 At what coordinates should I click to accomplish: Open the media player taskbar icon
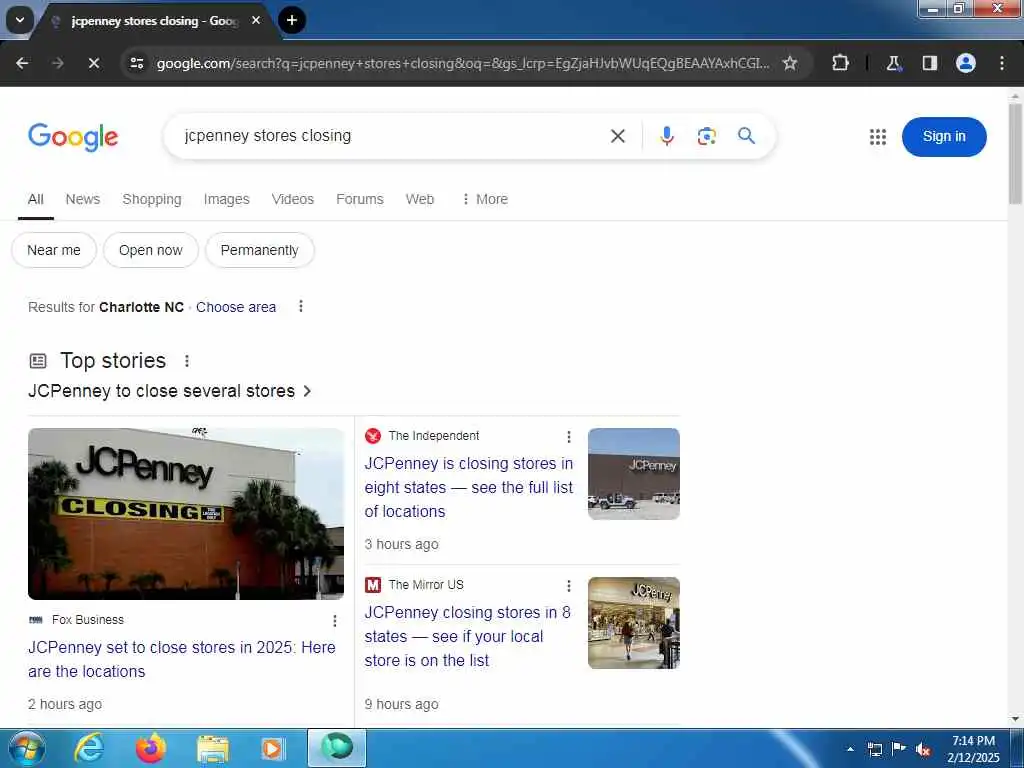point(272,749)
